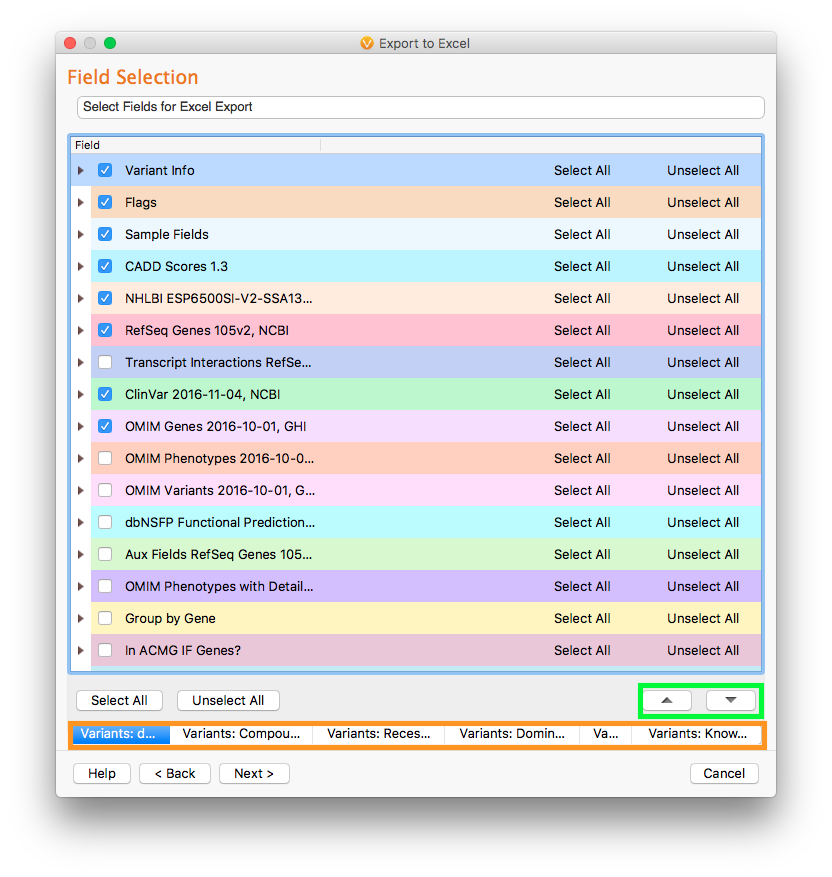Unselect All in the Aux Fields RefSeq Genes row

(x=703, y=554)
